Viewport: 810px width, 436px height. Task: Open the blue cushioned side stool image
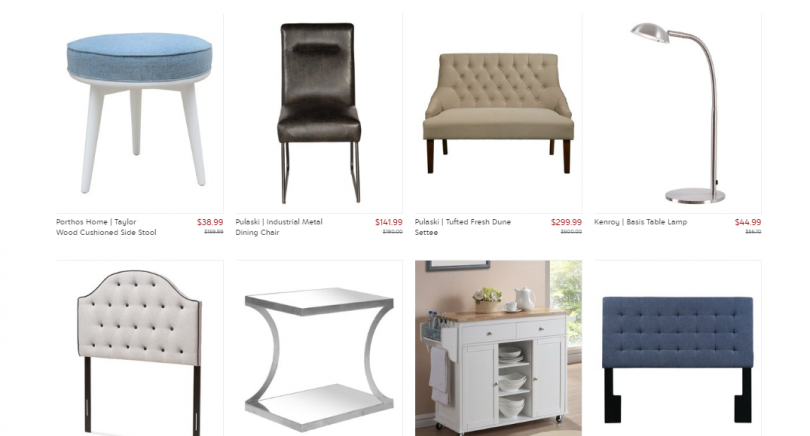tap(139, 114)
